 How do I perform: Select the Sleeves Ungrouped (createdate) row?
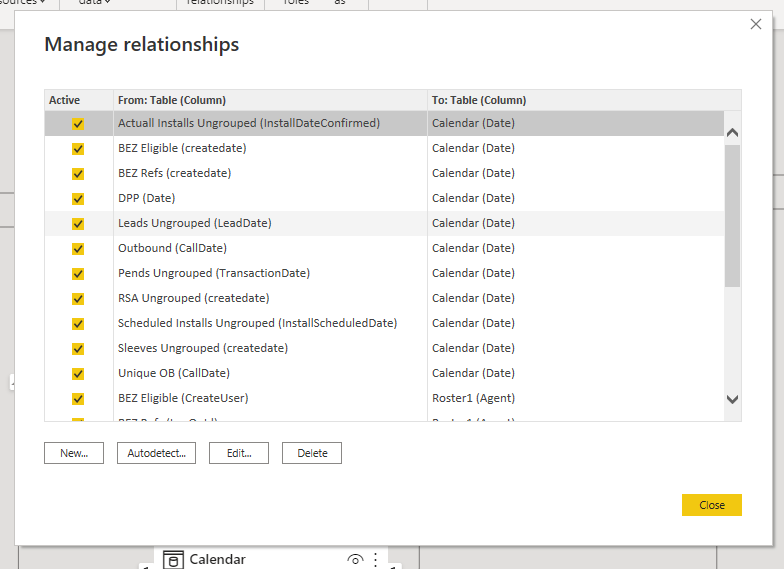coord(384,348)
